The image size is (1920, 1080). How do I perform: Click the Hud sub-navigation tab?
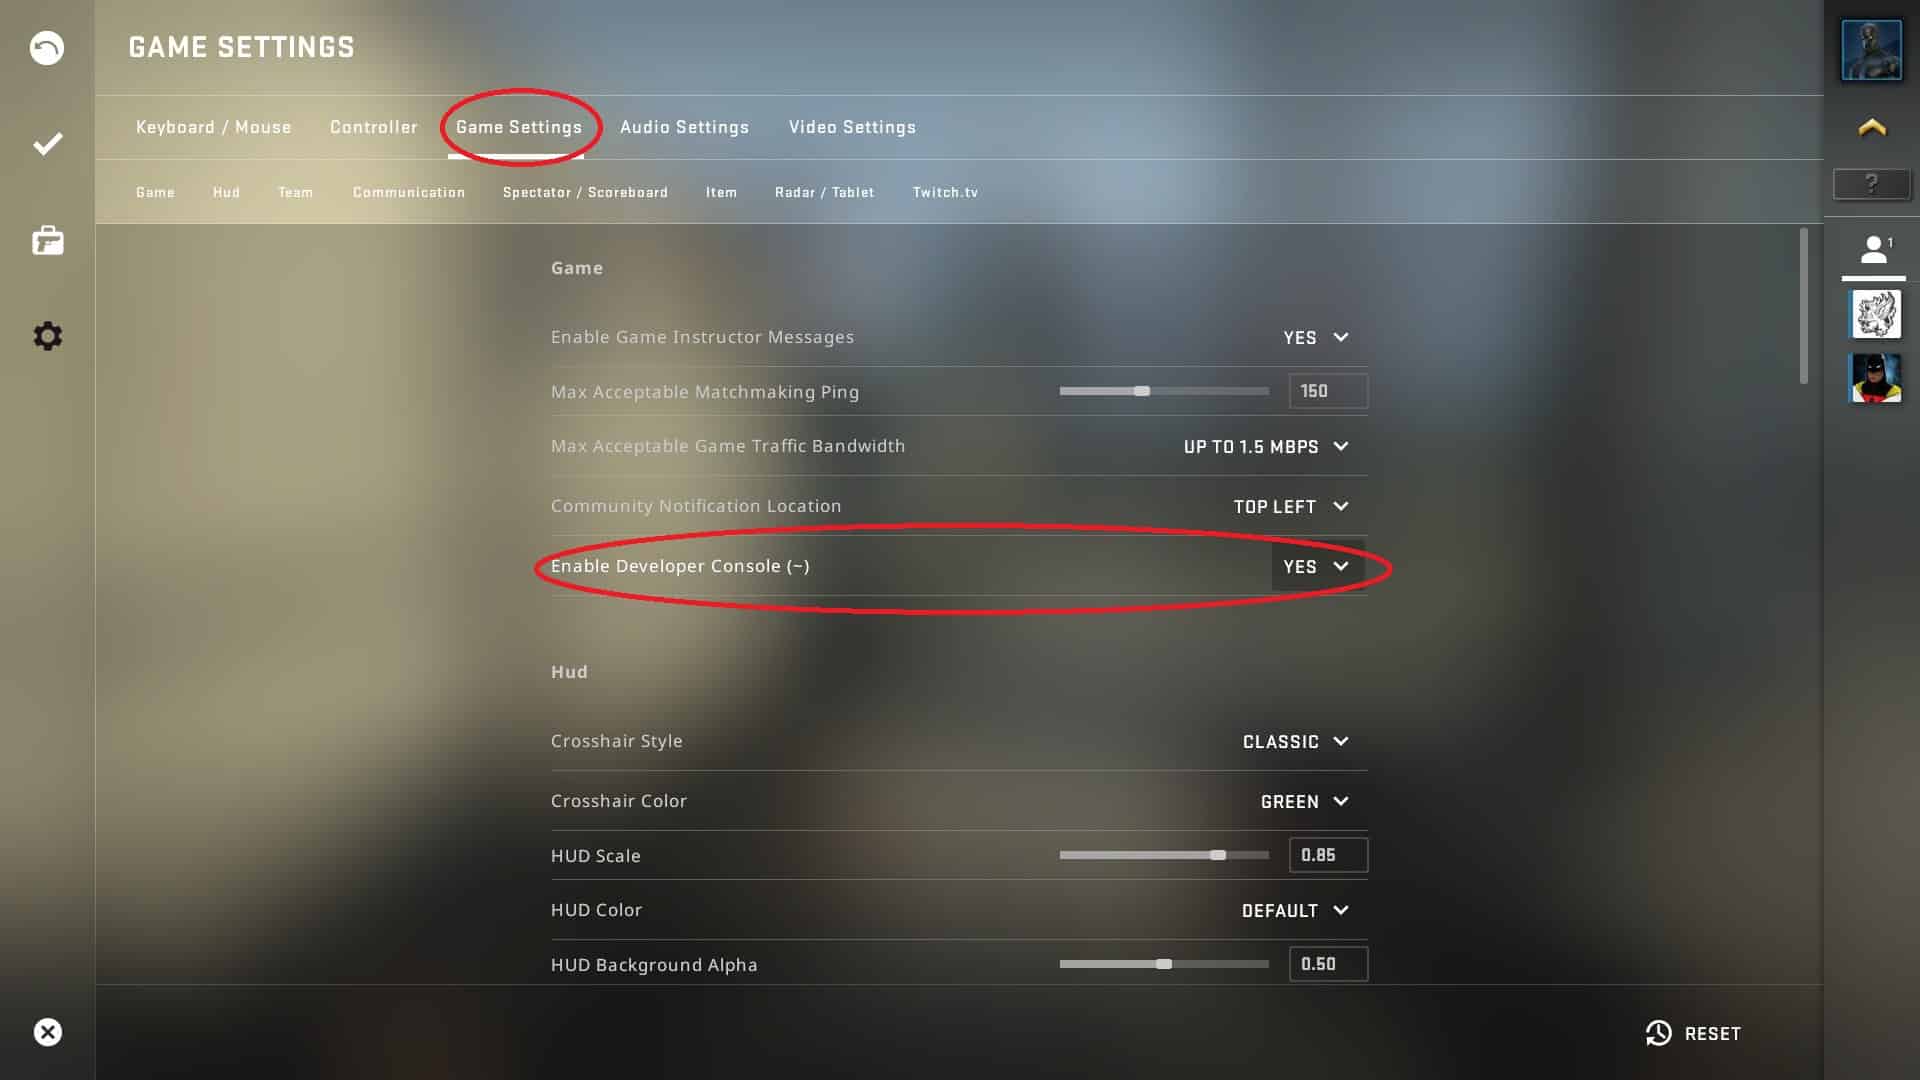click(x=224, y=191)
